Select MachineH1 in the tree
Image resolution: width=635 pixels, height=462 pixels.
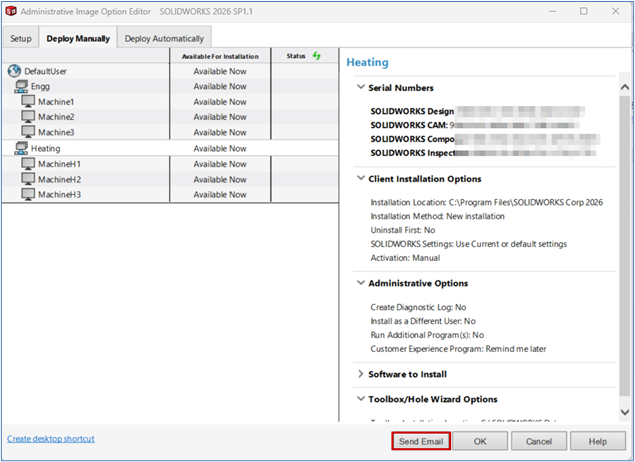(x=60, y=164)
